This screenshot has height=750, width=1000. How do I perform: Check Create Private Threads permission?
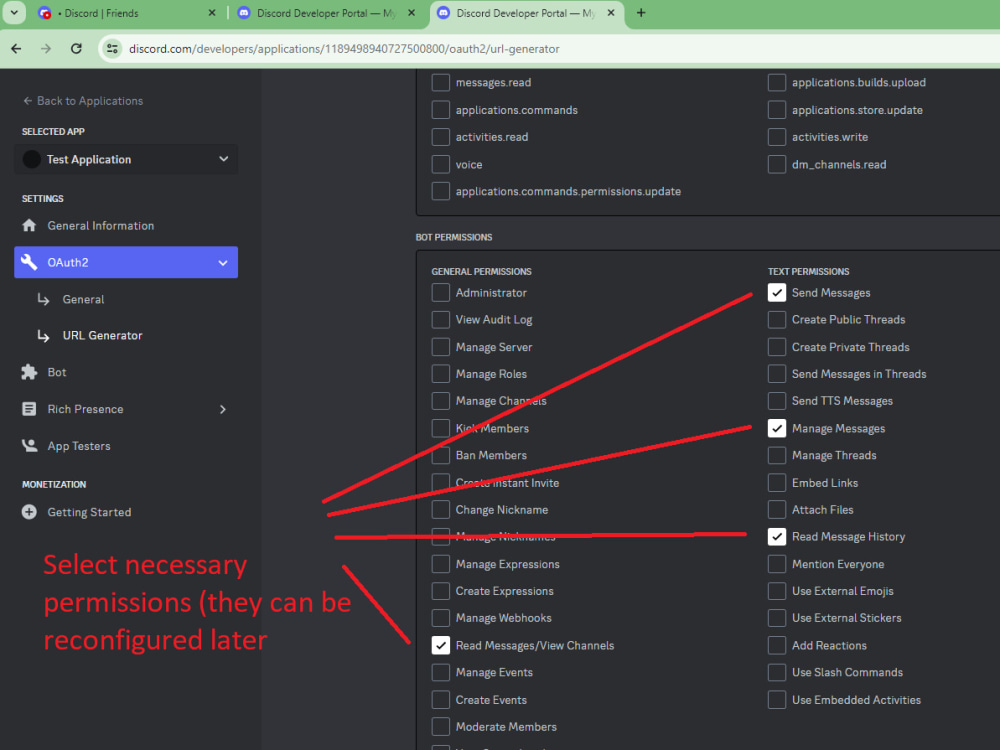point(777,347)
